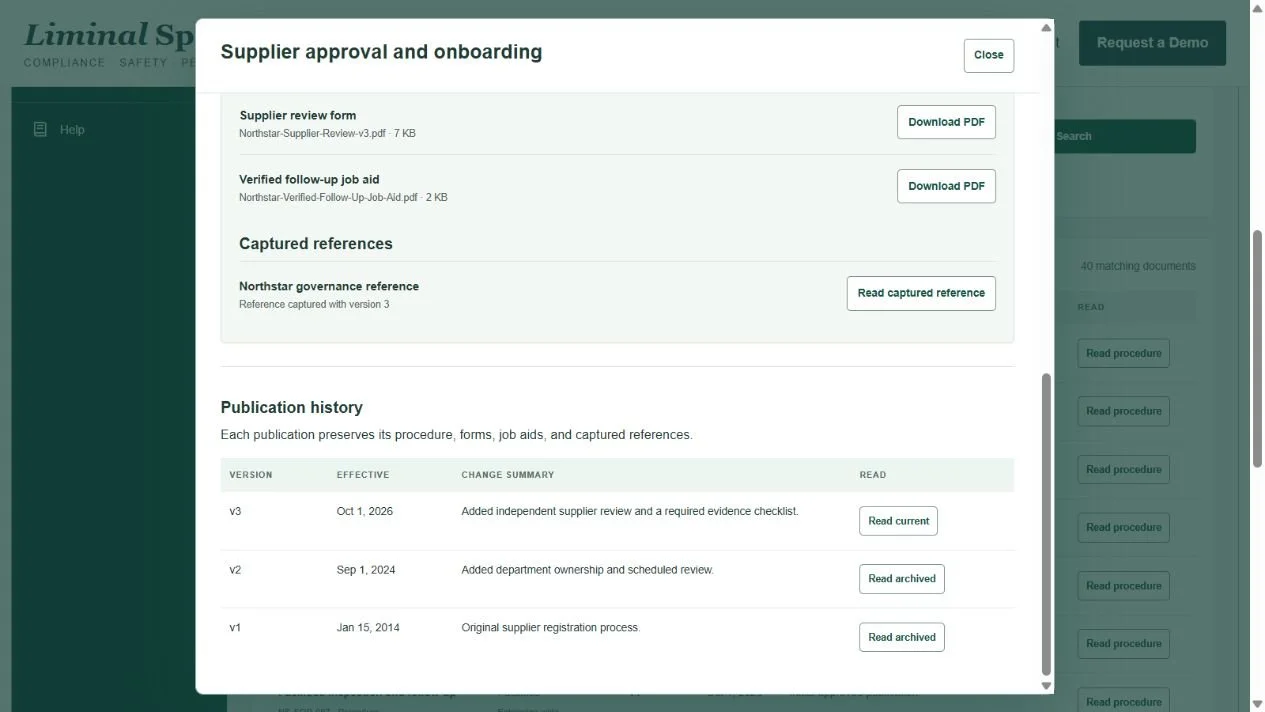1265x712 pixels.
Task: Click the Jan 15, 2014 effective date
Action: (x=368, y=628)
